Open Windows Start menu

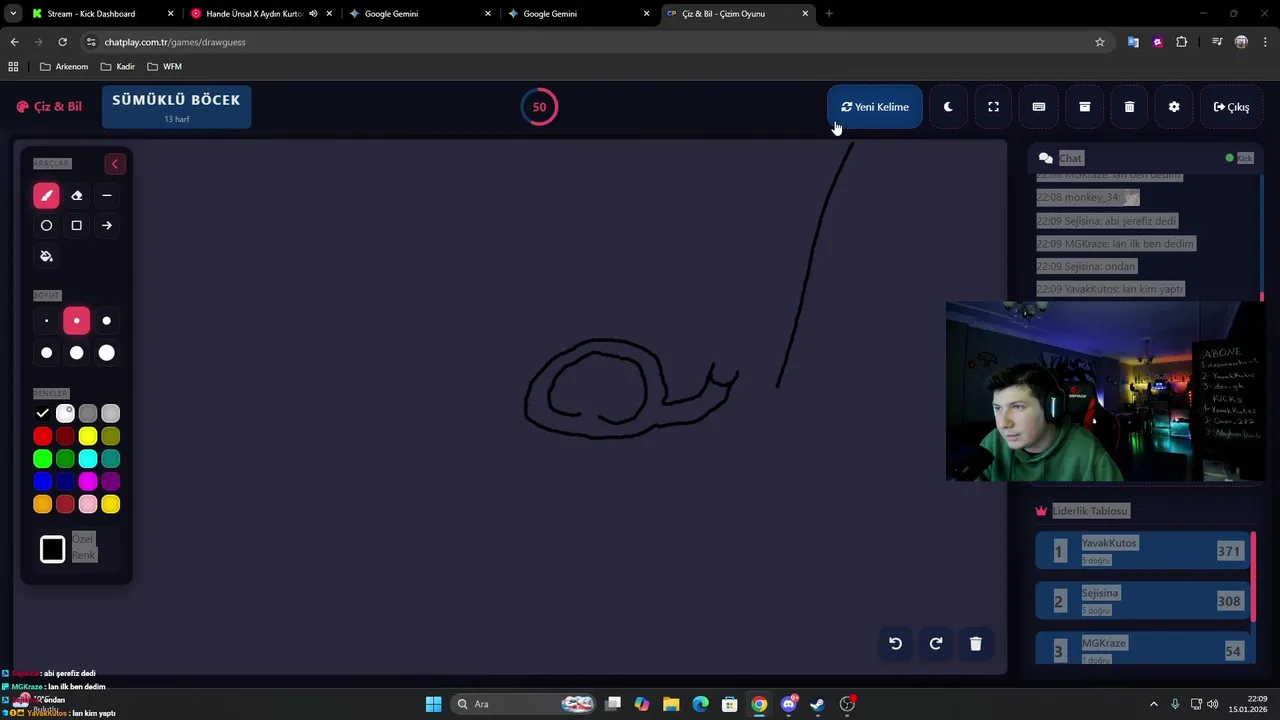tap(433, 704)
